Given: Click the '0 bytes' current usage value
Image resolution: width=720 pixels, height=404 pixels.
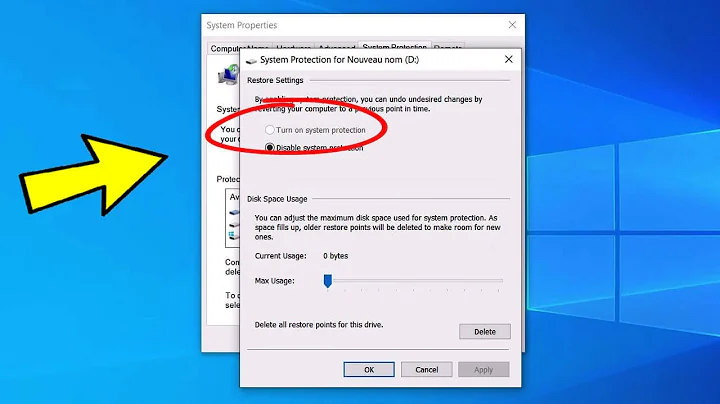Looking at the screenshot, I should 336,256.
